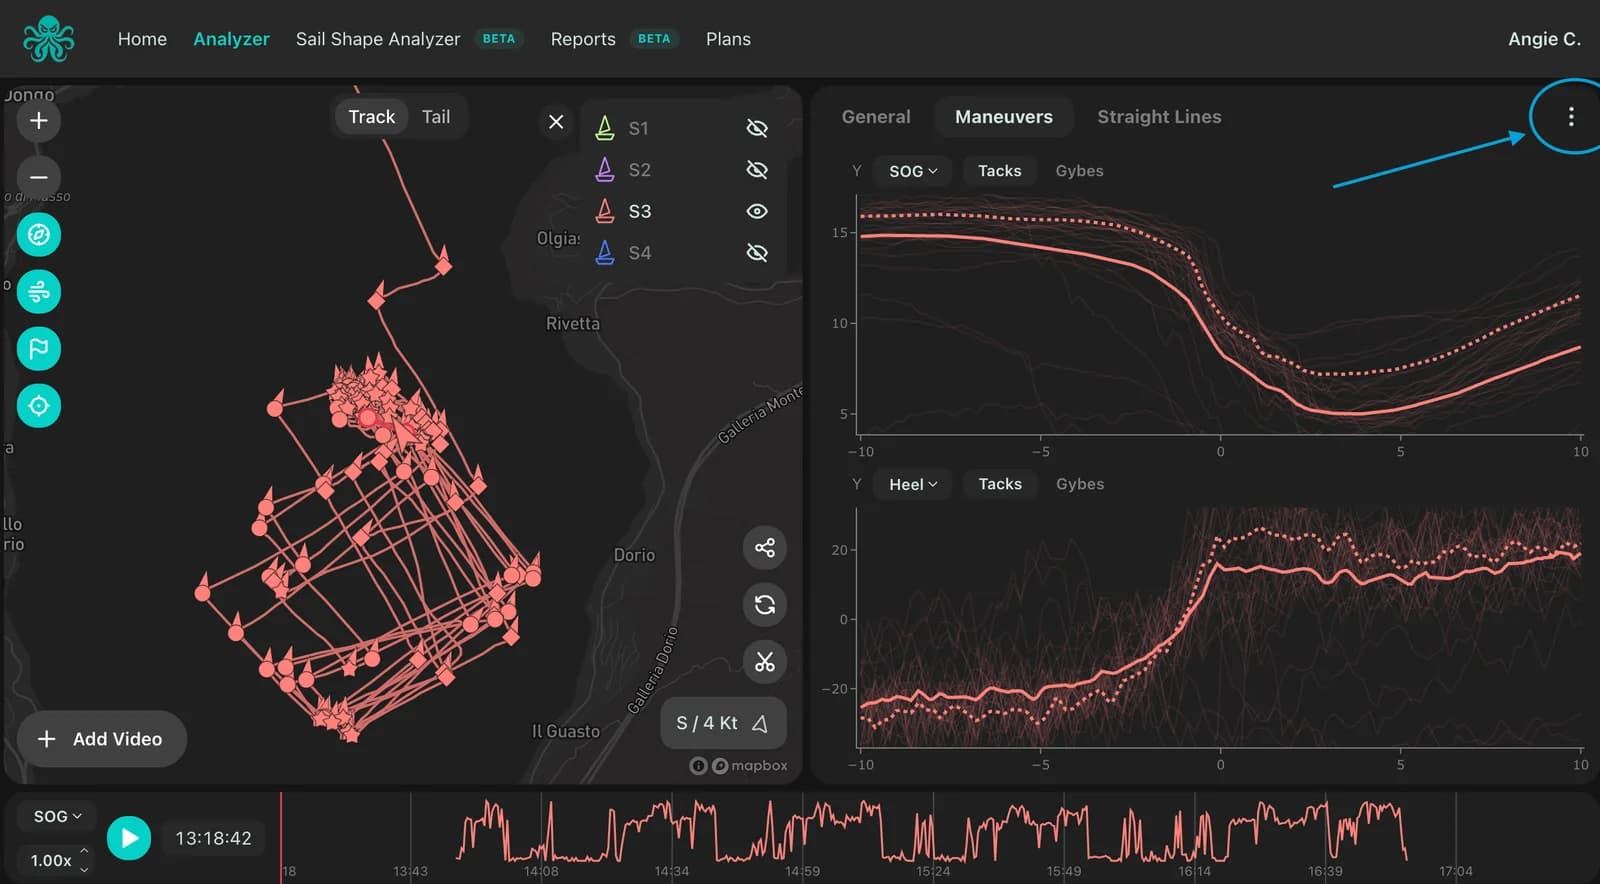The image size is (1600, 884).
Task: Increase playback speed with up arrow
Action: [84, 851]
